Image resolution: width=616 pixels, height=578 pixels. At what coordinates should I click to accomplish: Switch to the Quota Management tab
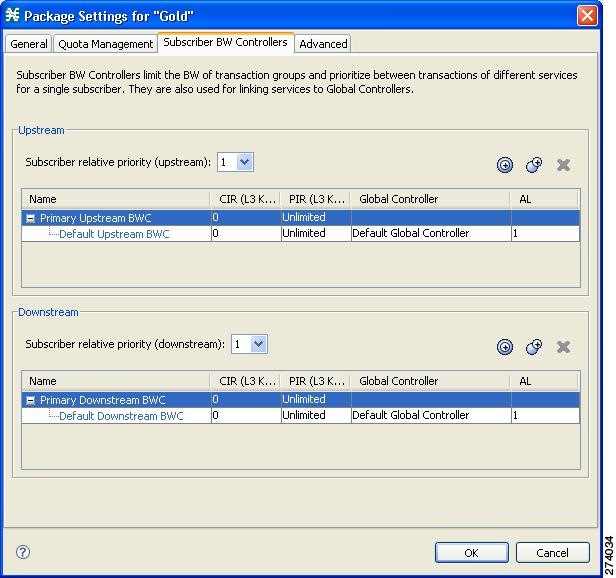pyautogui.click(x=105, y=44)
